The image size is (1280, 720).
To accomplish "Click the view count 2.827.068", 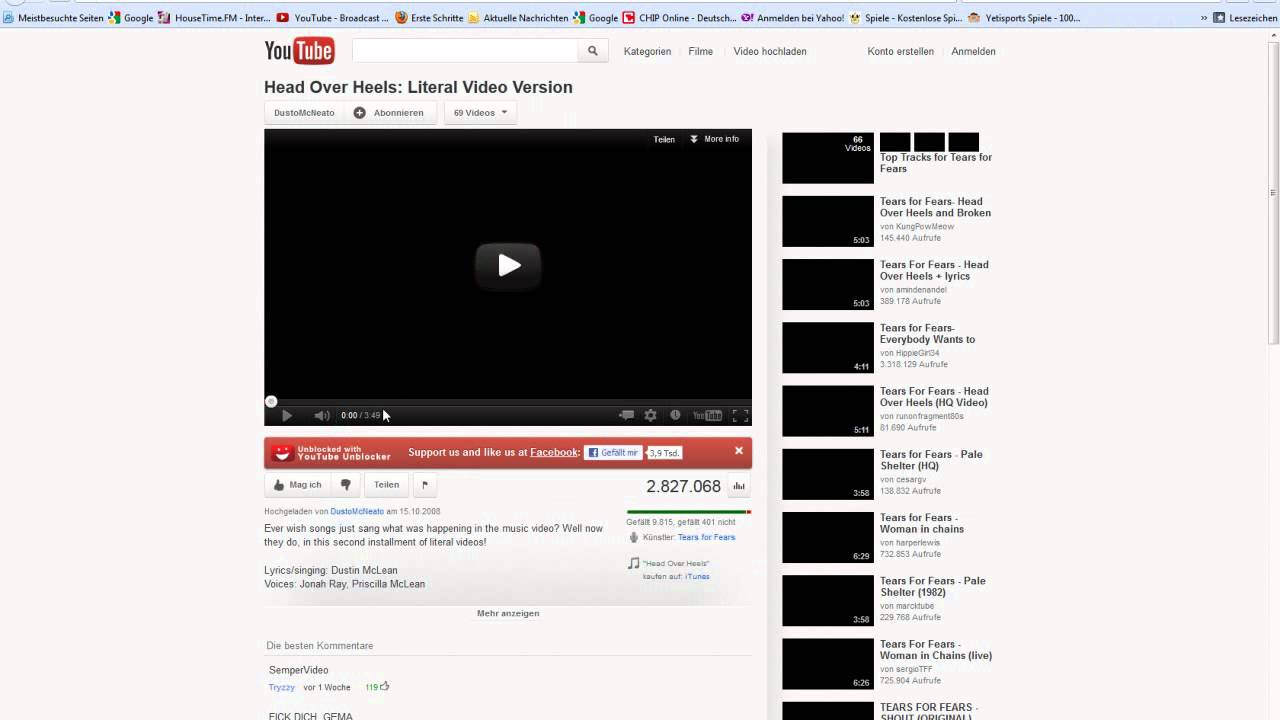I will pos(683,487).
